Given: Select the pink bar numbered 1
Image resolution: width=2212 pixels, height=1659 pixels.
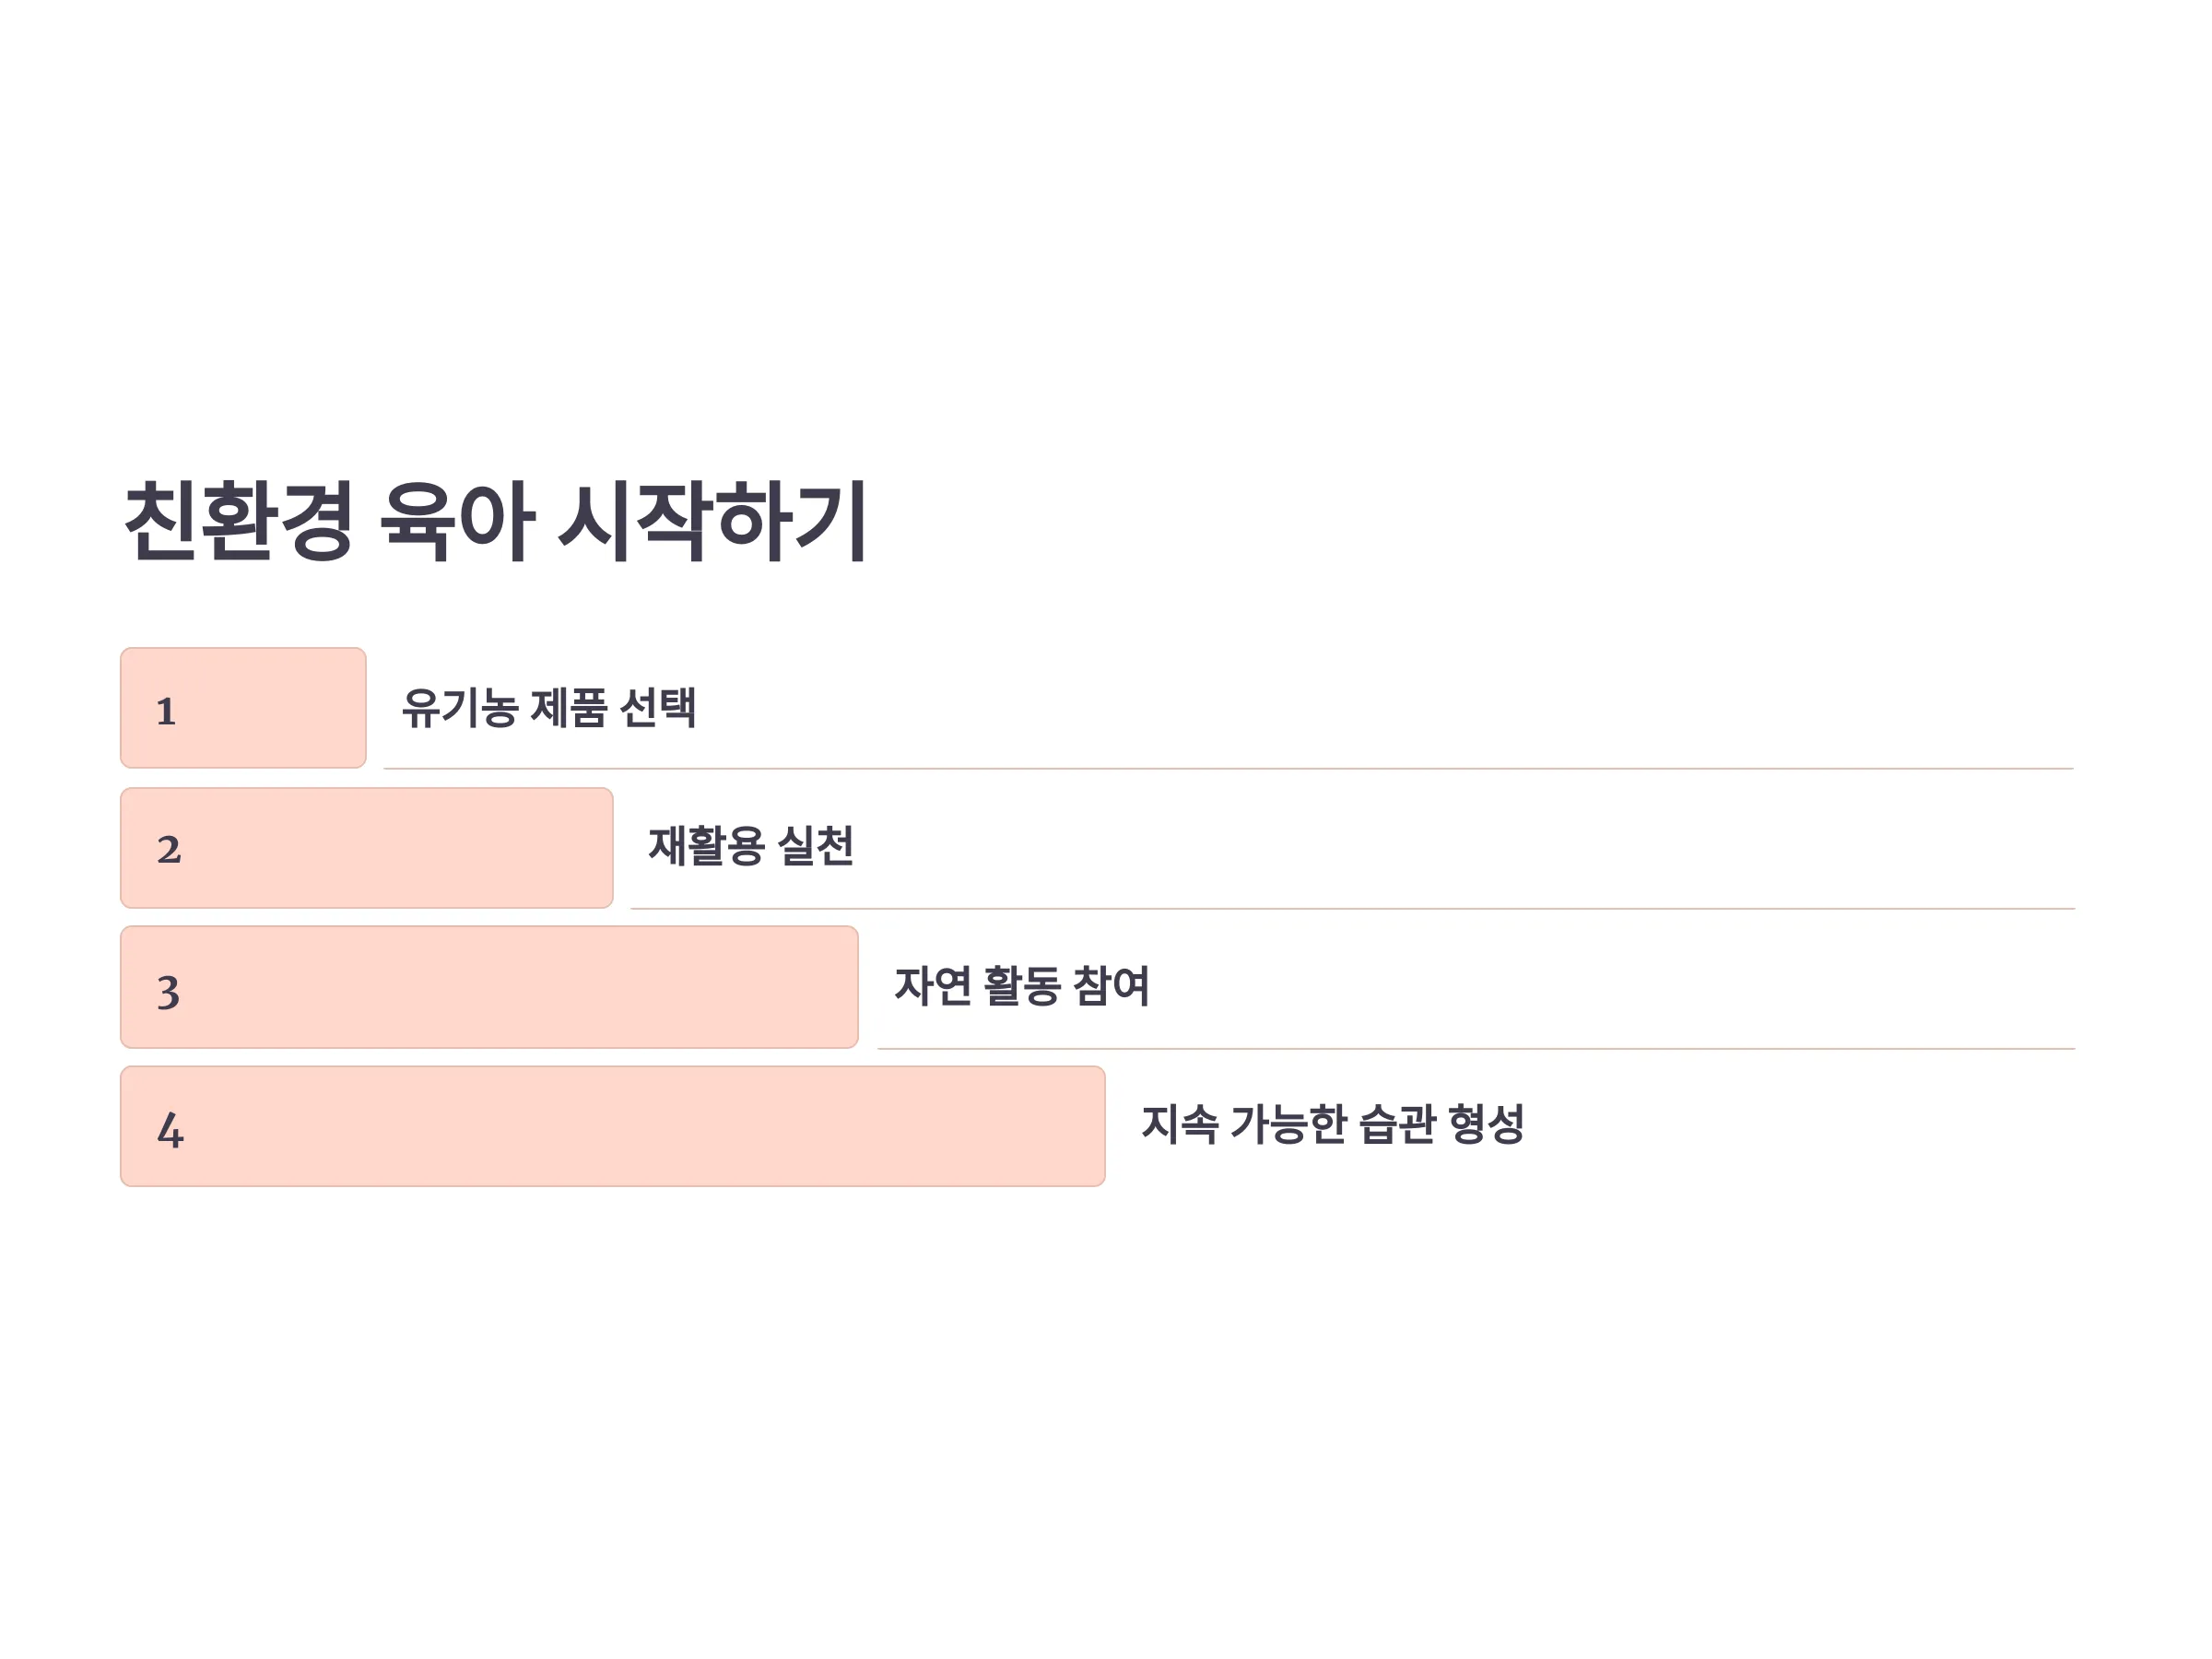Looking at the screenshot, I should click(243, 708).
